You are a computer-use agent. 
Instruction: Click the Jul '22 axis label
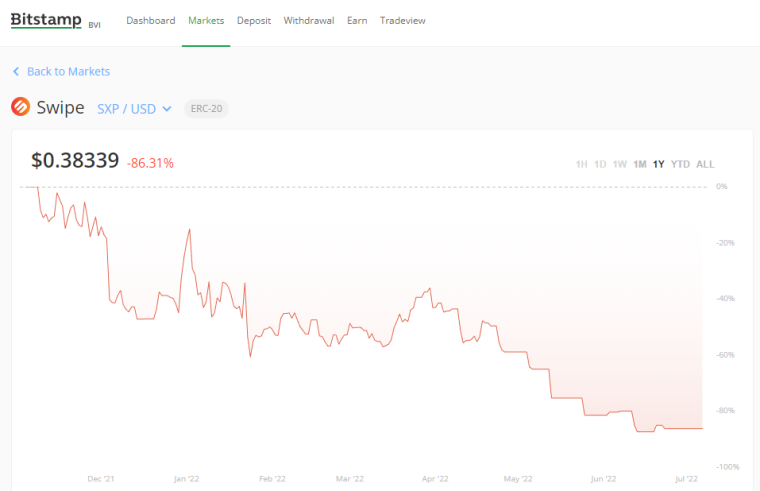click(686, 479)
